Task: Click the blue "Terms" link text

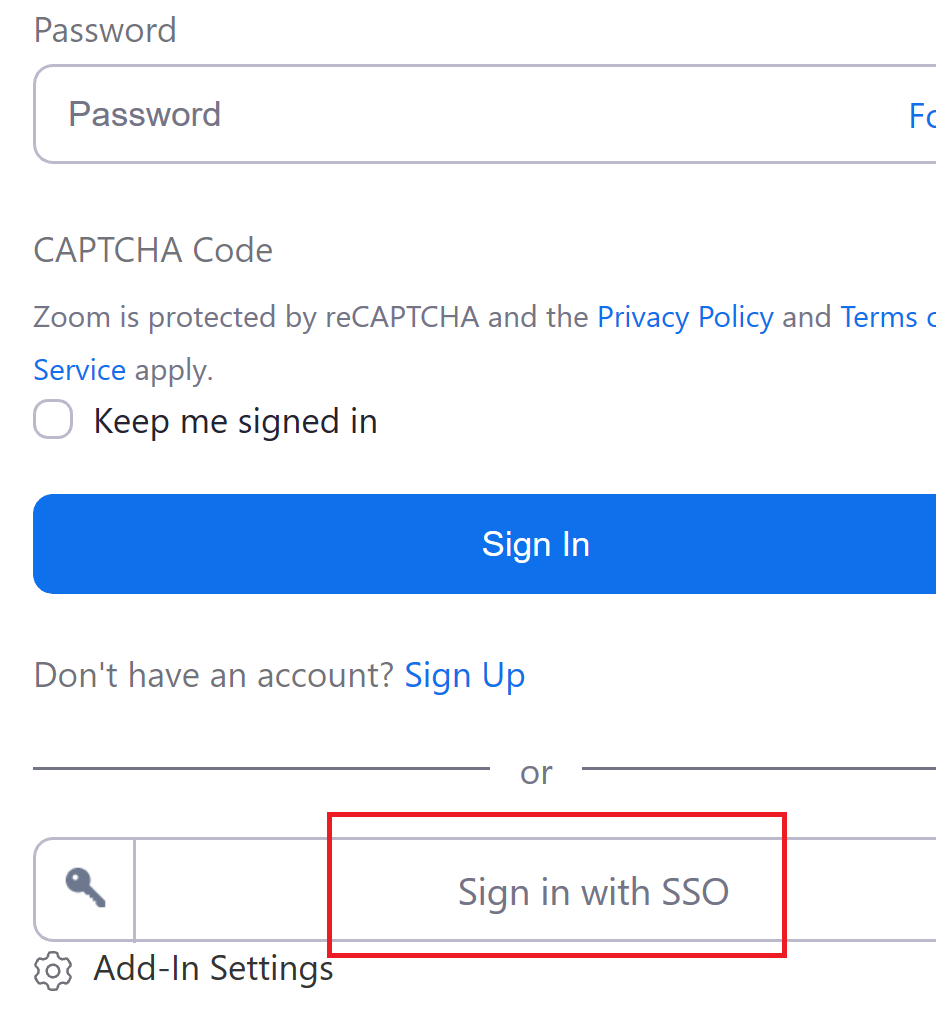Action: coord(879,318)
